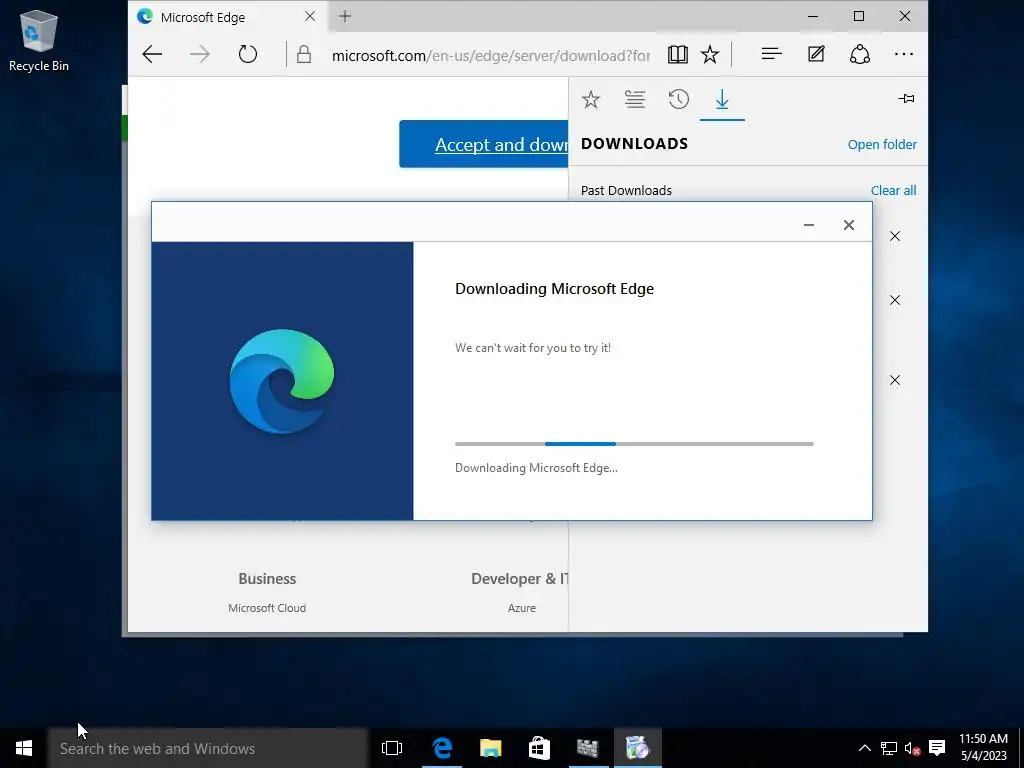1024x768 pixels.
Task: Close the Microsoft Edge tab
Action: click(310, 16)
